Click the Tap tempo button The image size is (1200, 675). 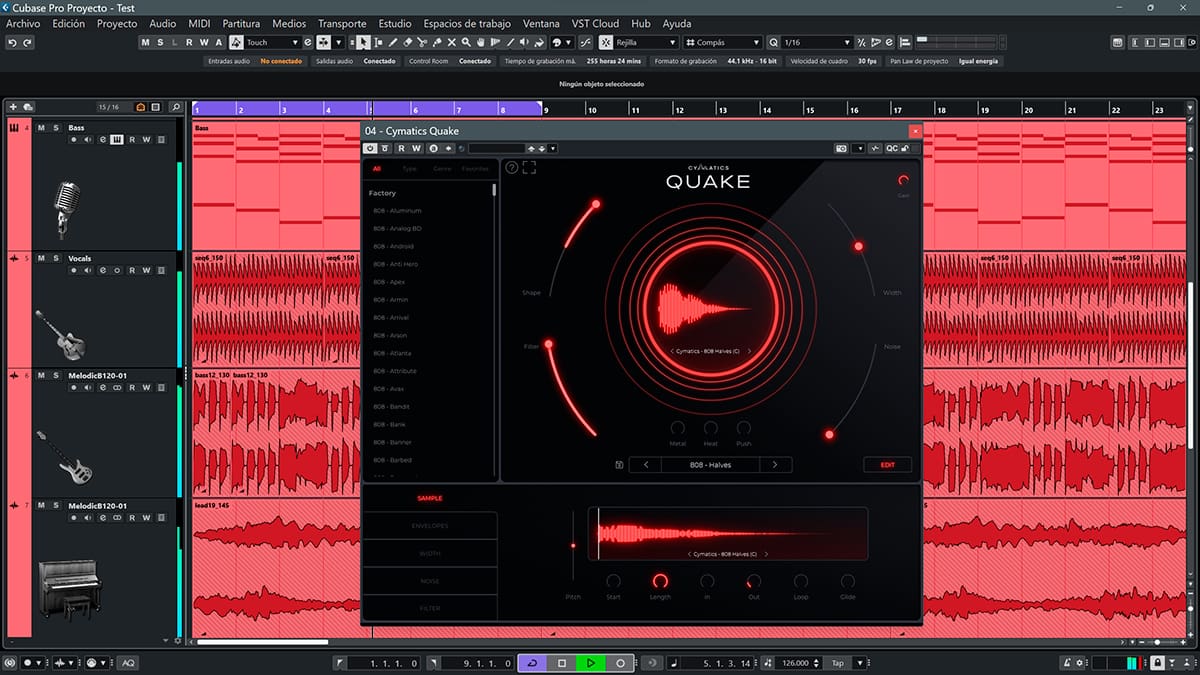pos(837,663)
